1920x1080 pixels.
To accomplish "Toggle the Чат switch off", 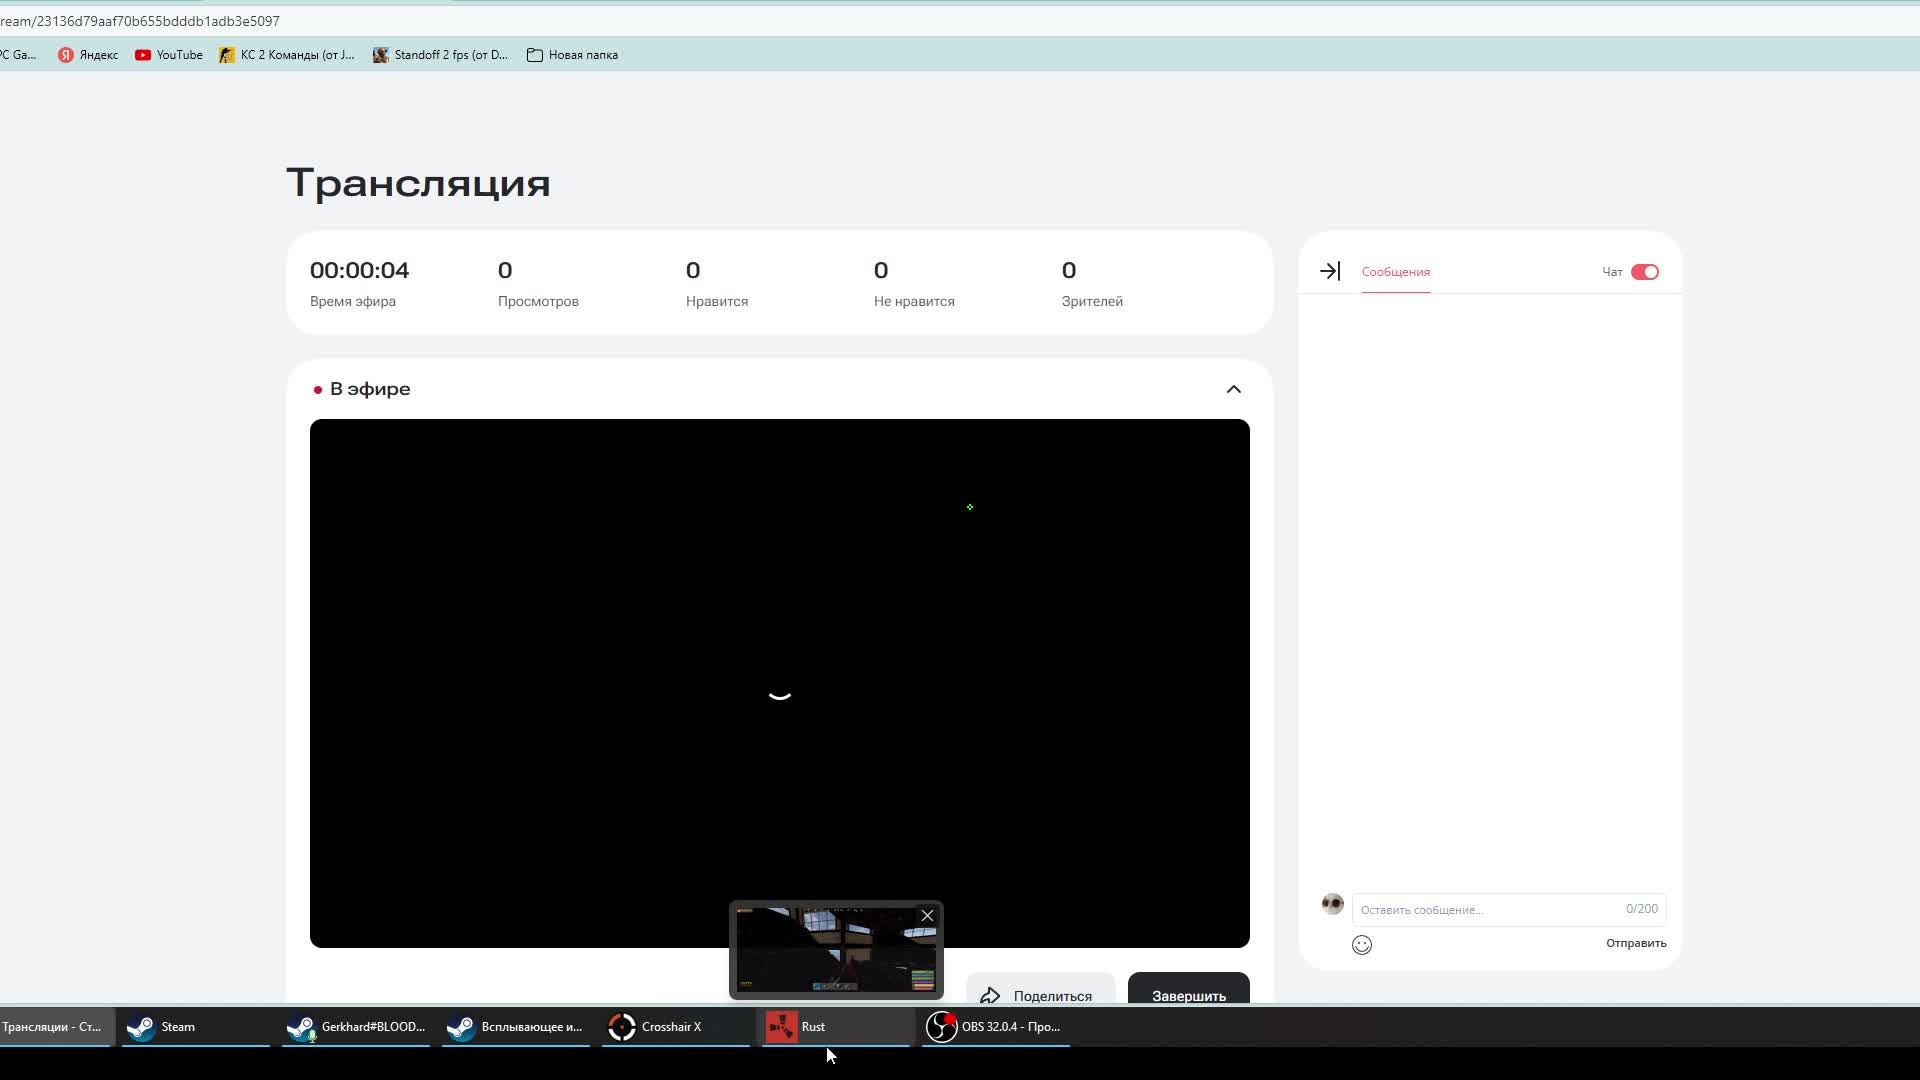I will 1644,272.
